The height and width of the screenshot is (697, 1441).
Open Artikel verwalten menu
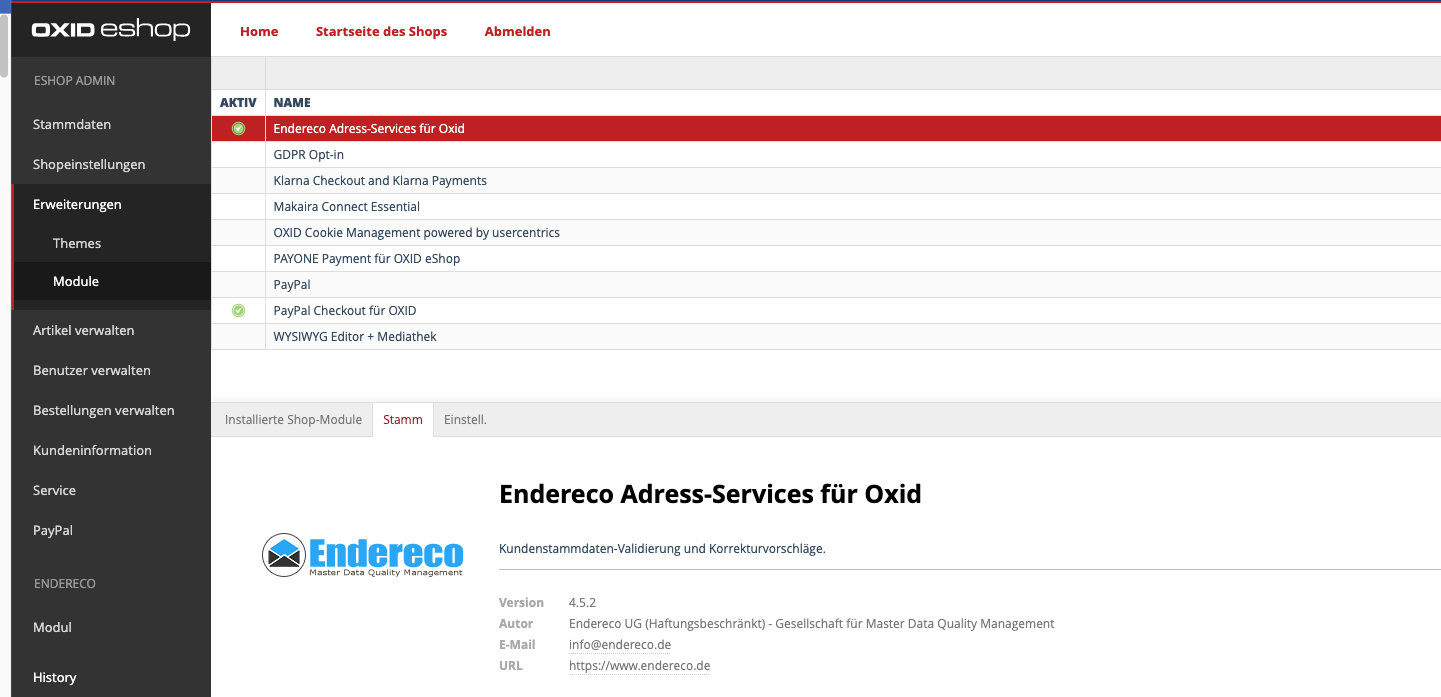pyautogui.click(x=83, y=330)
